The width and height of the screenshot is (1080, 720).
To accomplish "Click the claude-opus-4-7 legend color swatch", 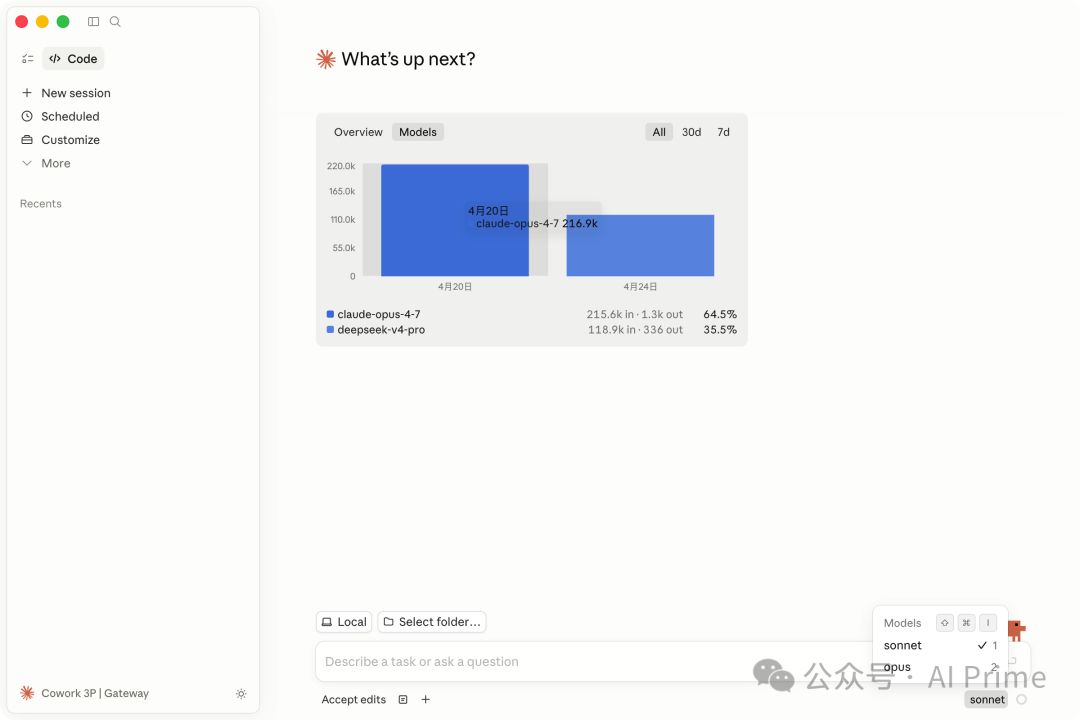I will (x=330, y=314).
